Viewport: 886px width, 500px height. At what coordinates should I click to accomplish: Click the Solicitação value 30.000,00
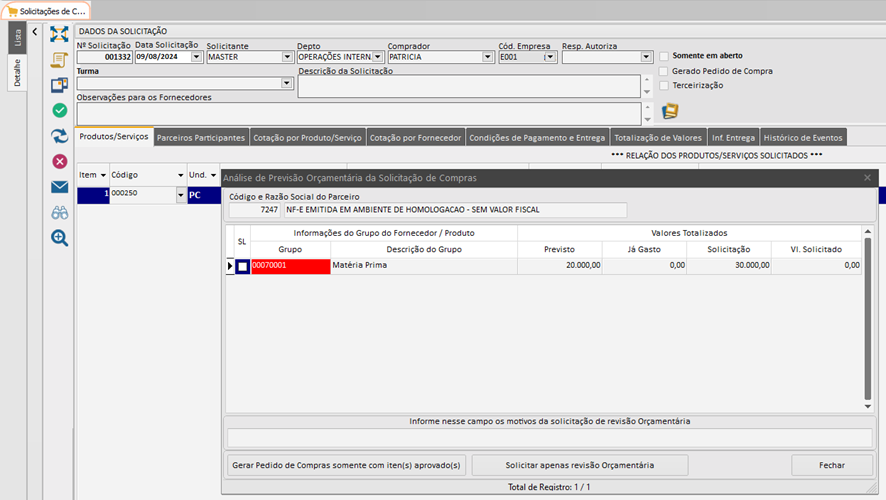[x=729, y=266]
